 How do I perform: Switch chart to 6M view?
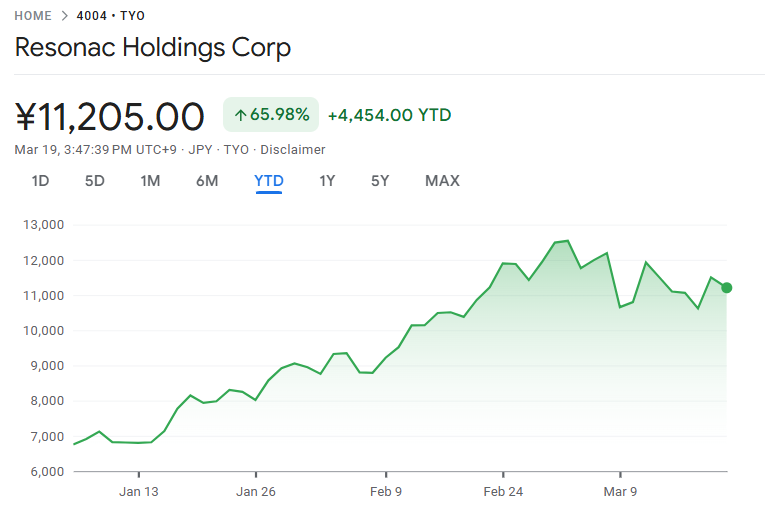click(x=207, y=181)
